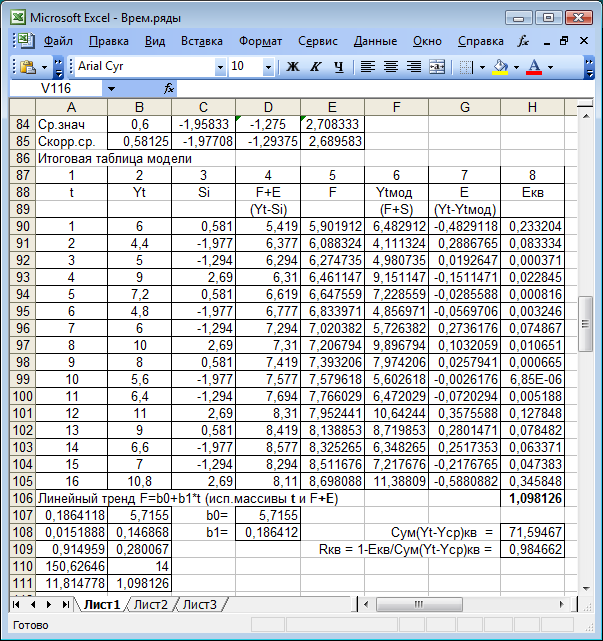Close the workbook document window
Screen dimensions: 603x641
pyautogui.click(x=584, y=41)
